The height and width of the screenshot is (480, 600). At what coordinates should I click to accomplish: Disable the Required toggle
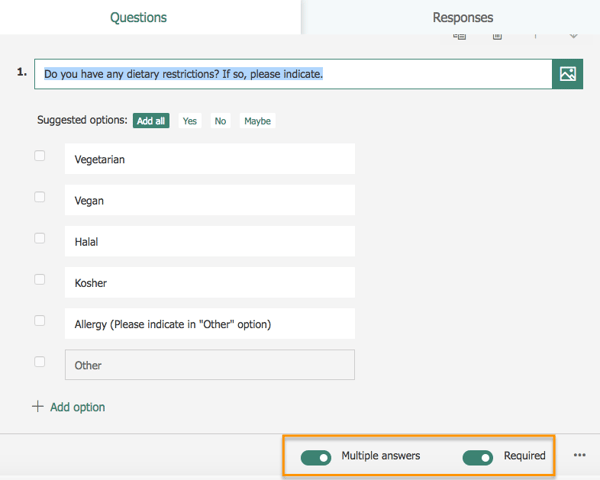[478, 457]
